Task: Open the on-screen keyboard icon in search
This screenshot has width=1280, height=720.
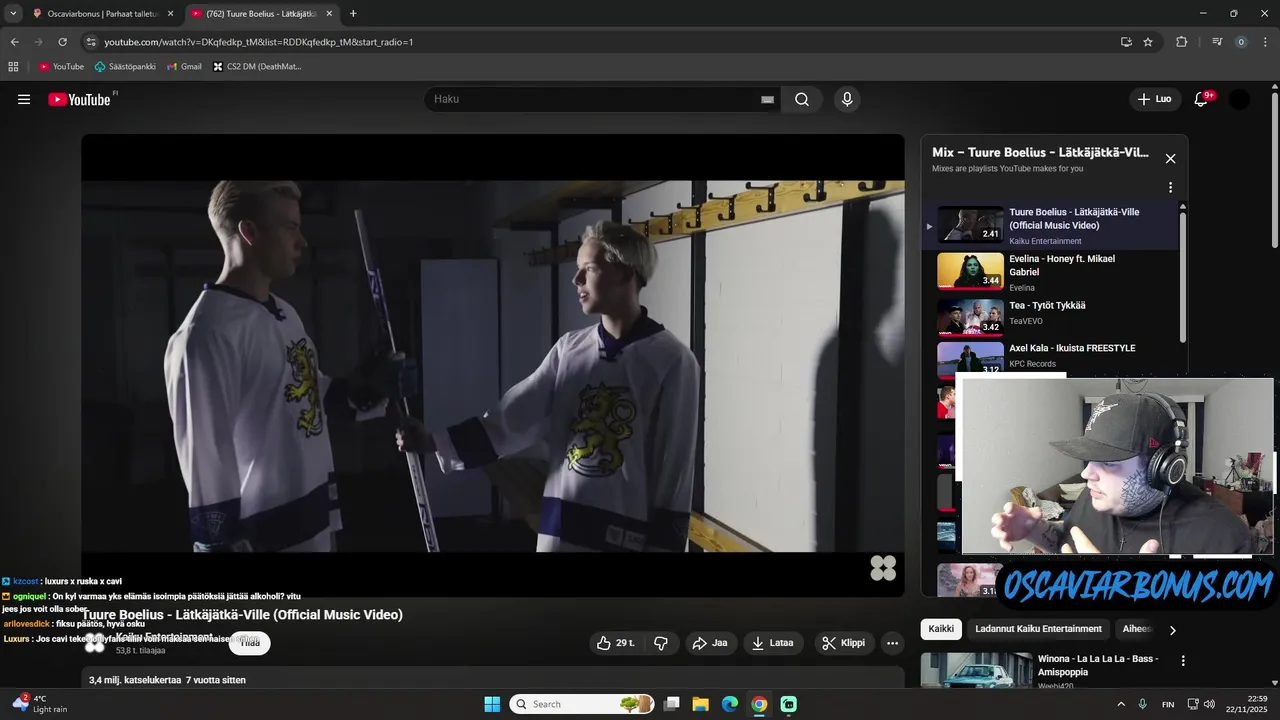Action: [767, 99]
